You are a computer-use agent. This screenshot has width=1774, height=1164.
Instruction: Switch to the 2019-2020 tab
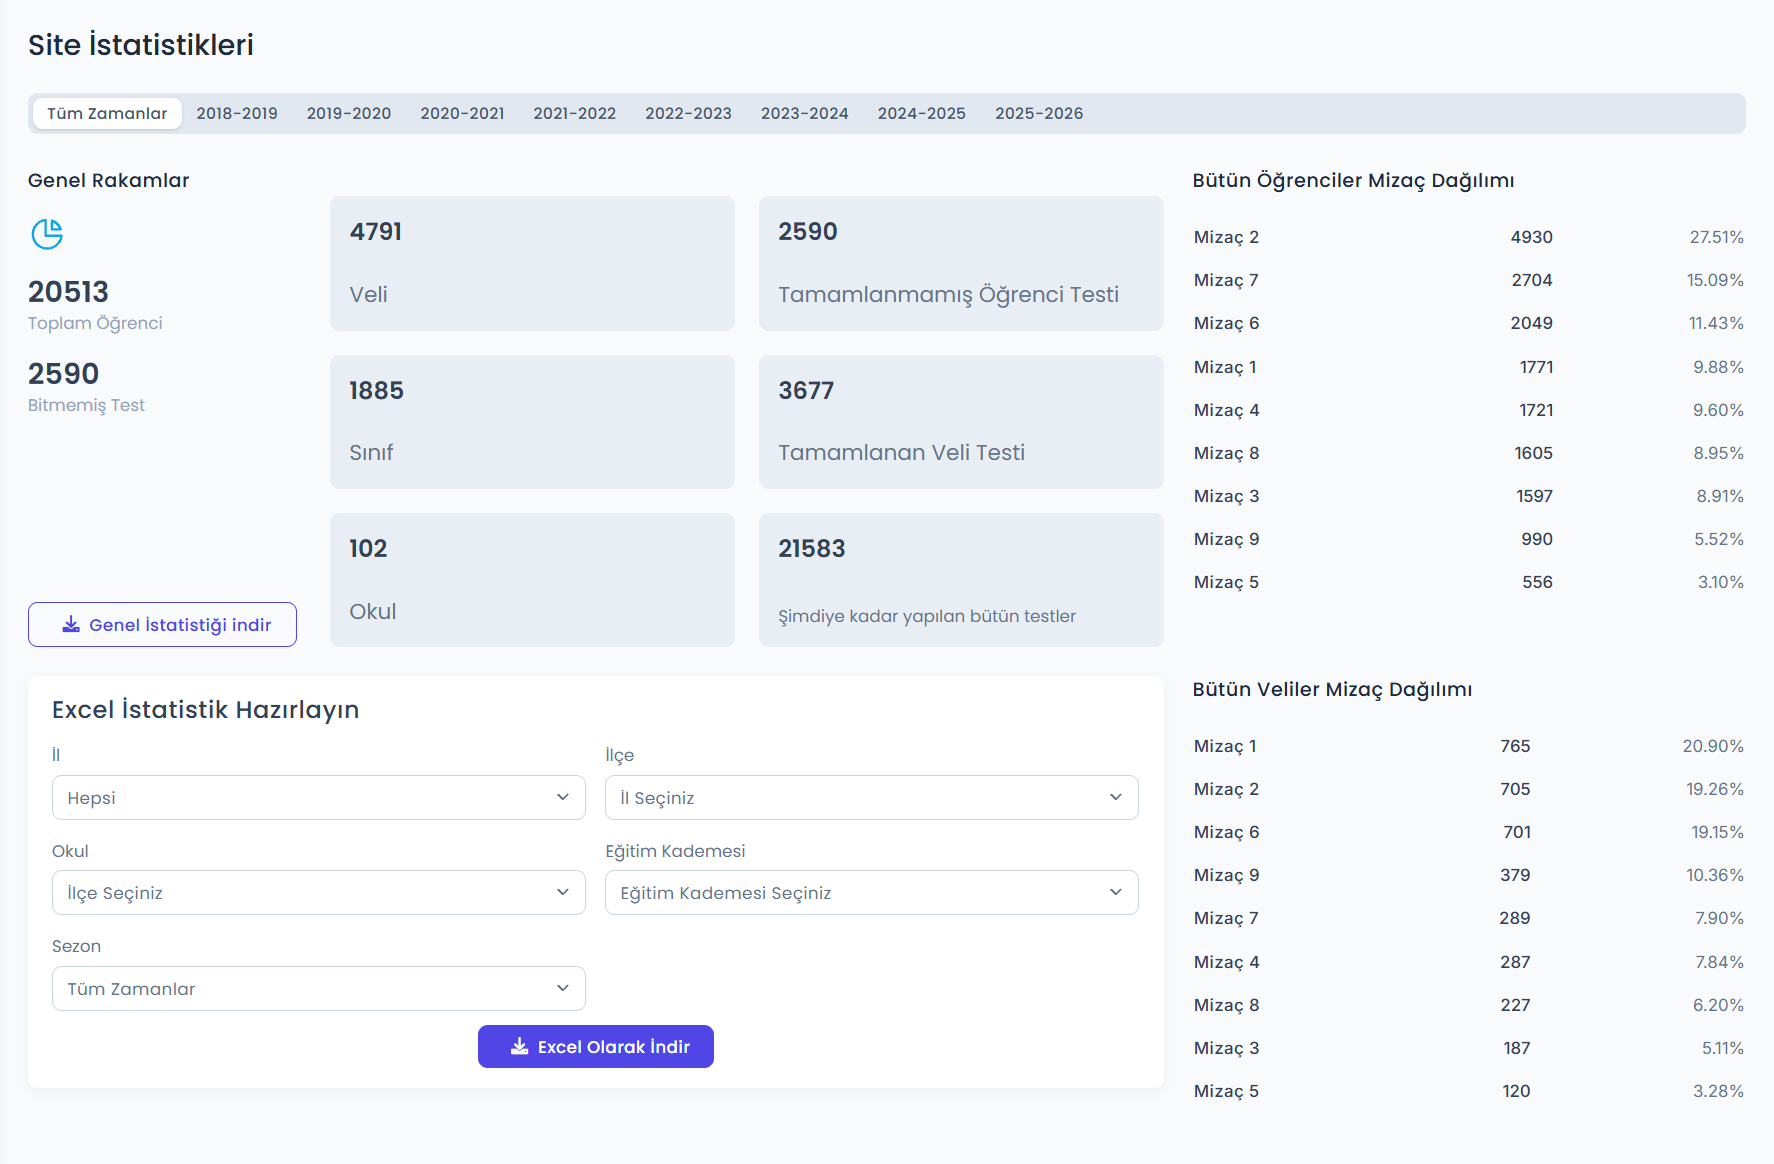(x=349, y=113)
